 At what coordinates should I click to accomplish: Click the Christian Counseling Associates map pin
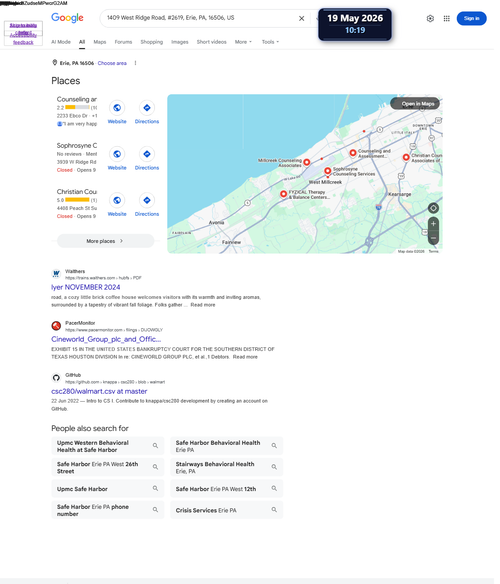tap(406, 158)
